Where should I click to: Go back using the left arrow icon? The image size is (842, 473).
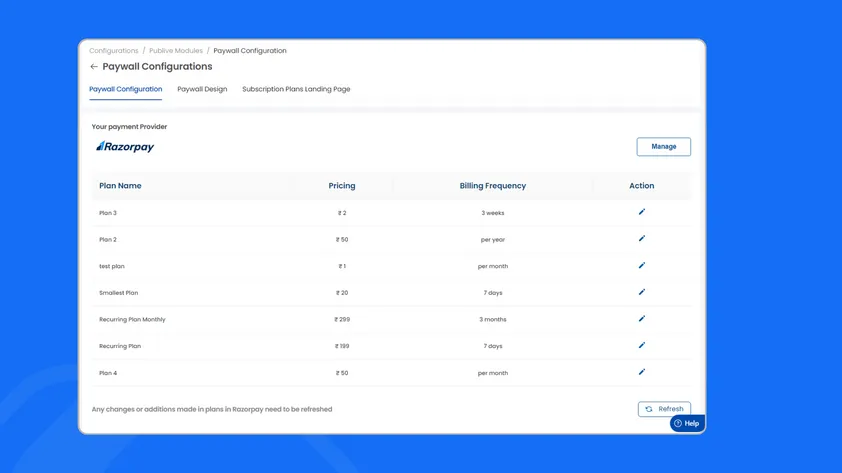[94, 67]
